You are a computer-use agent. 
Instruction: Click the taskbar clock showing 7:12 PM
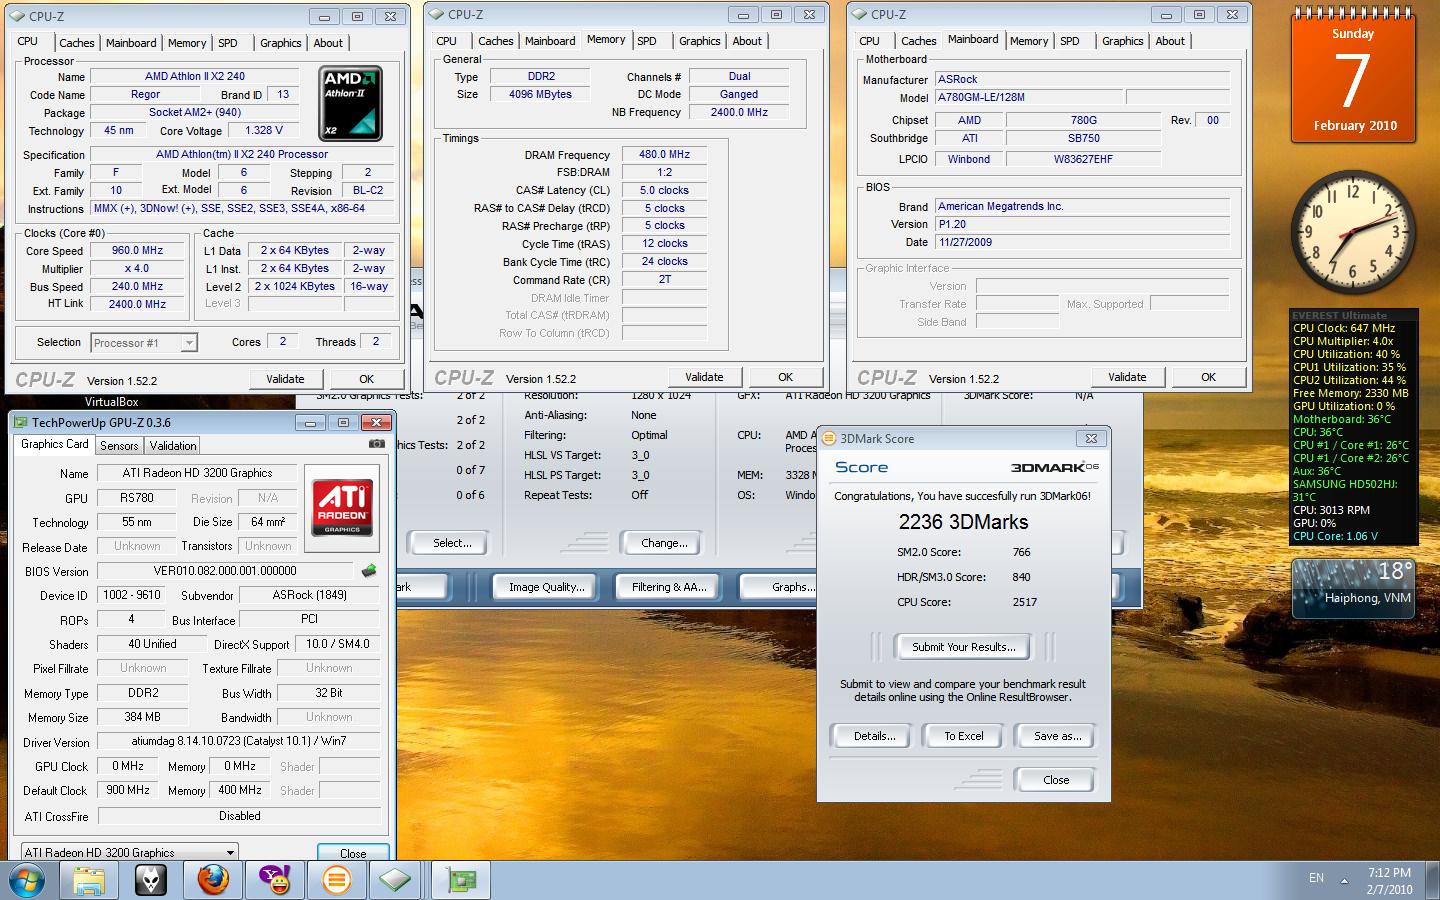(1389, 881)
